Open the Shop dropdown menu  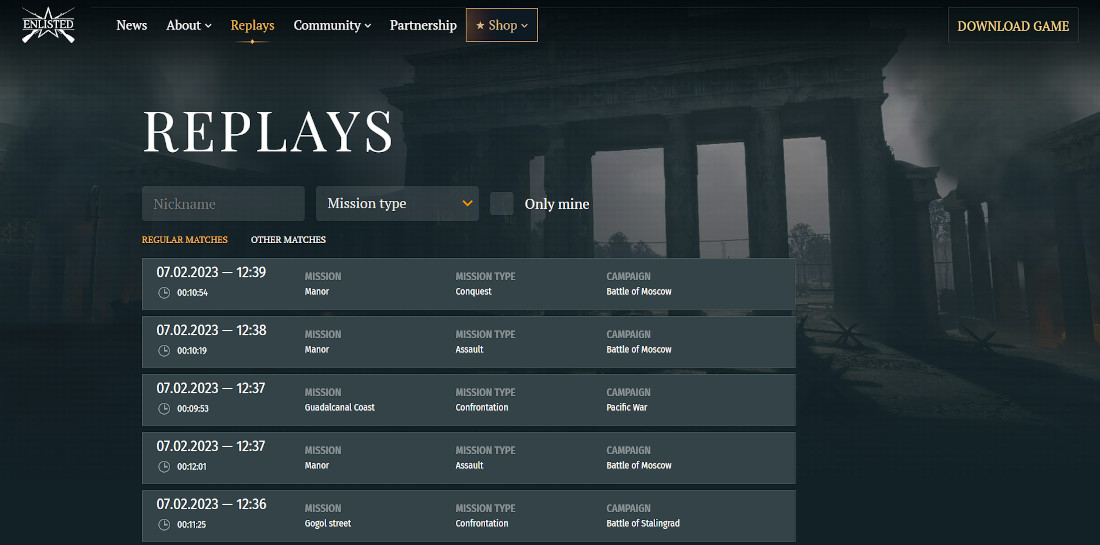click(502, 25)
